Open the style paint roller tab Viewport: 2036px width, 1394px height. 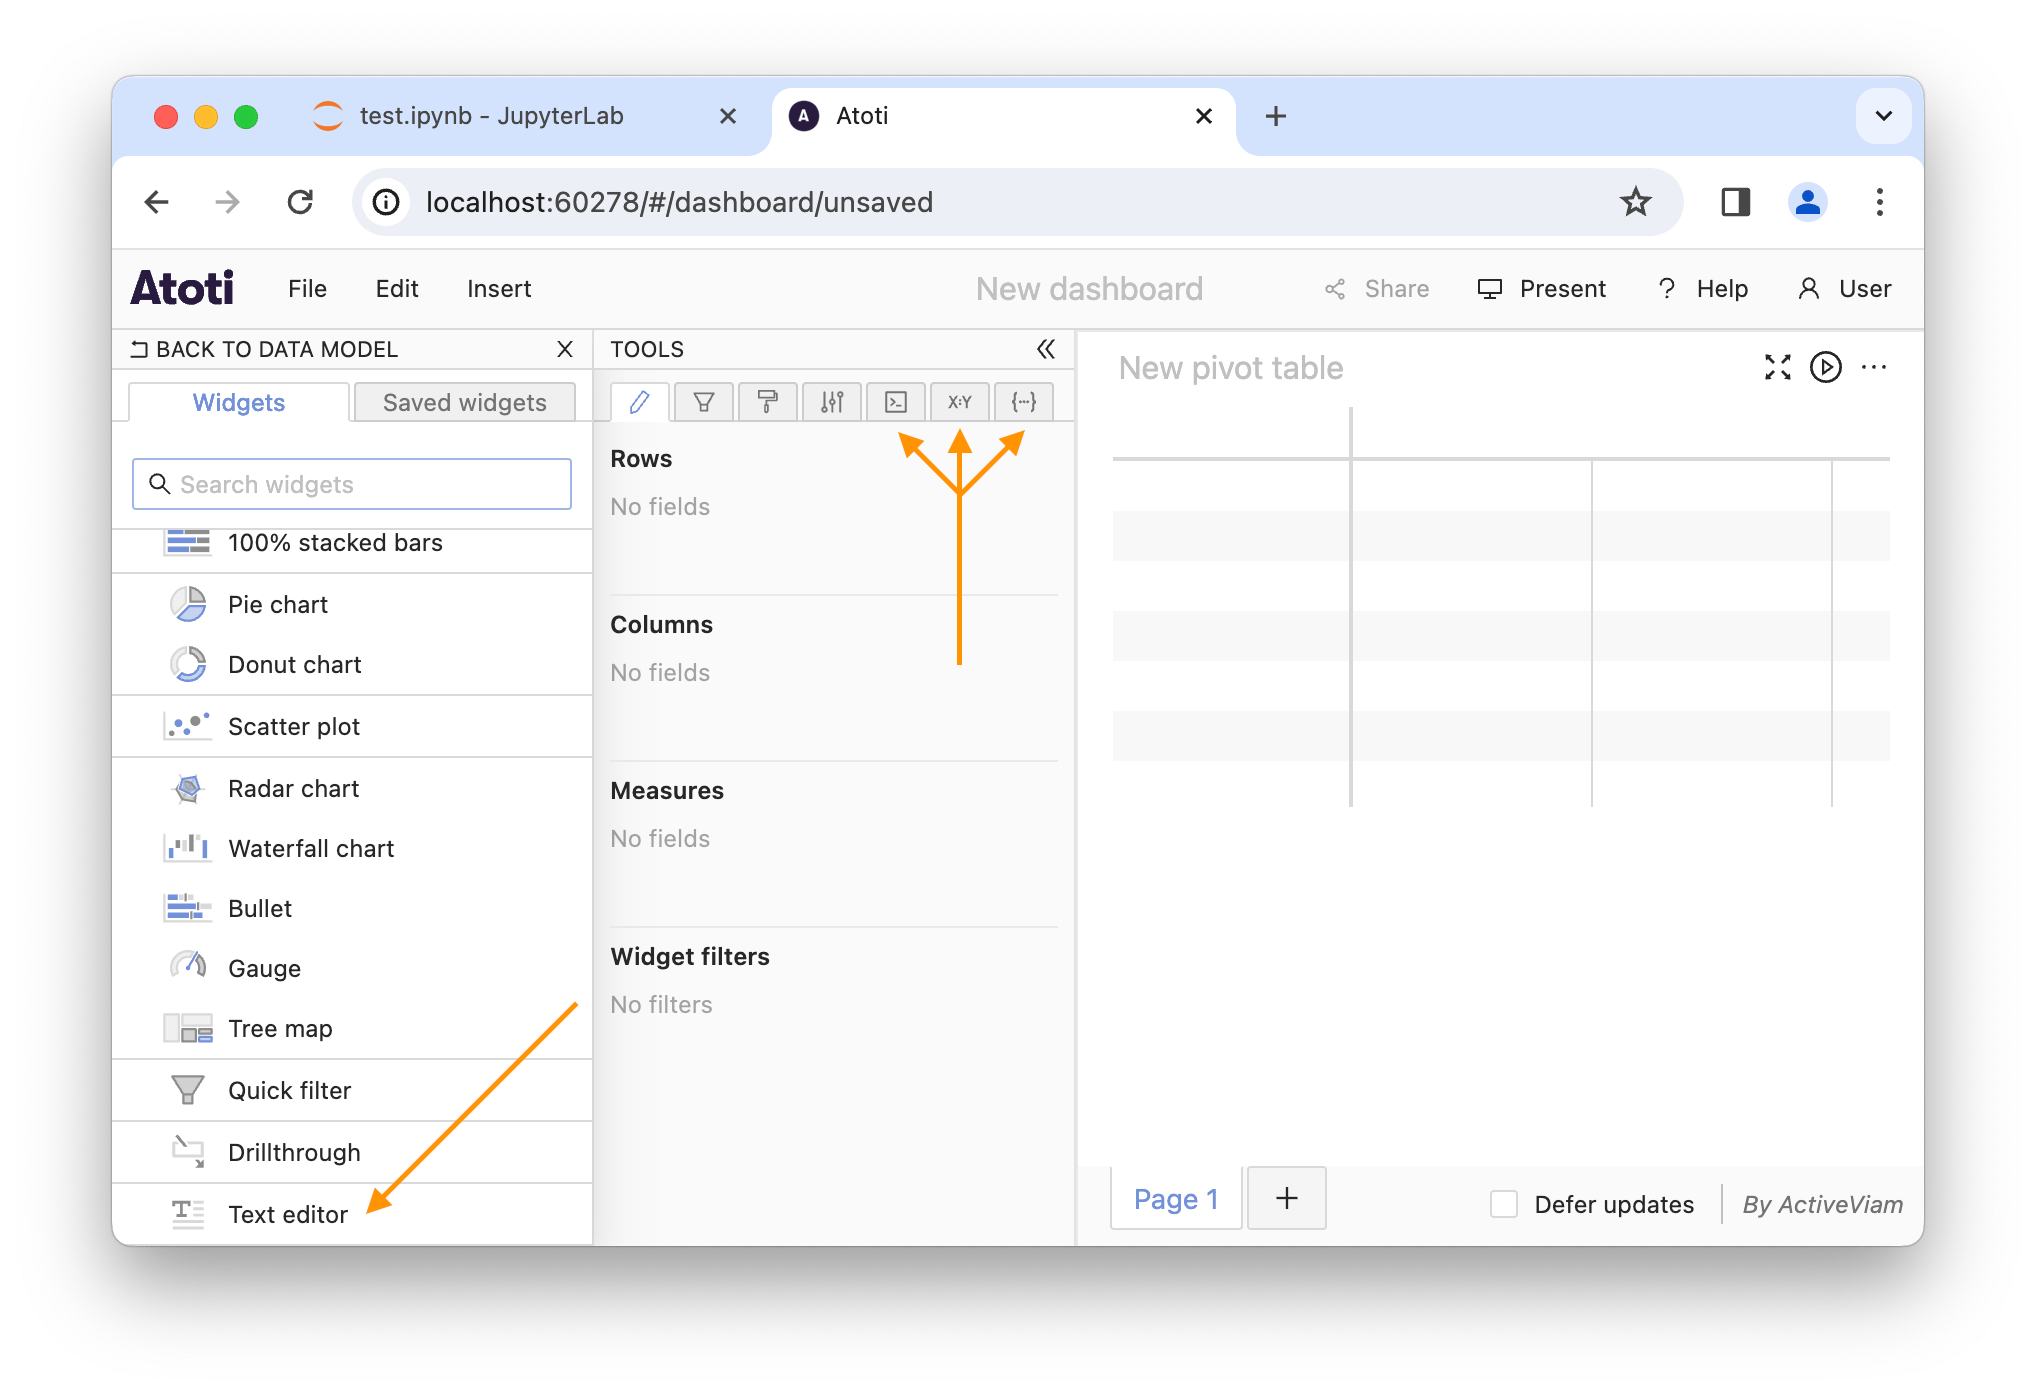pos(767,402)
